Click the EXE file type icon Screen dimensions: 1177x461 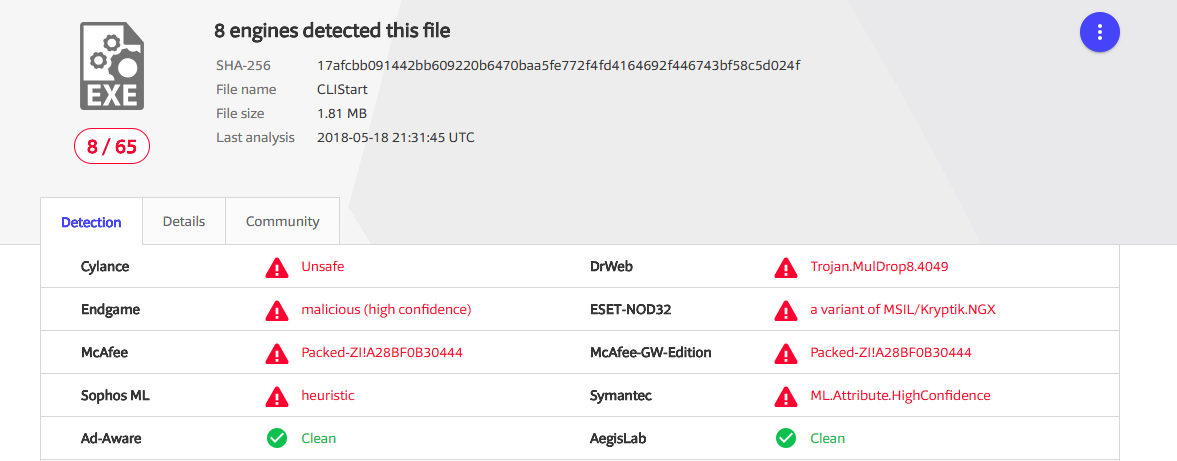pos(111,66)
